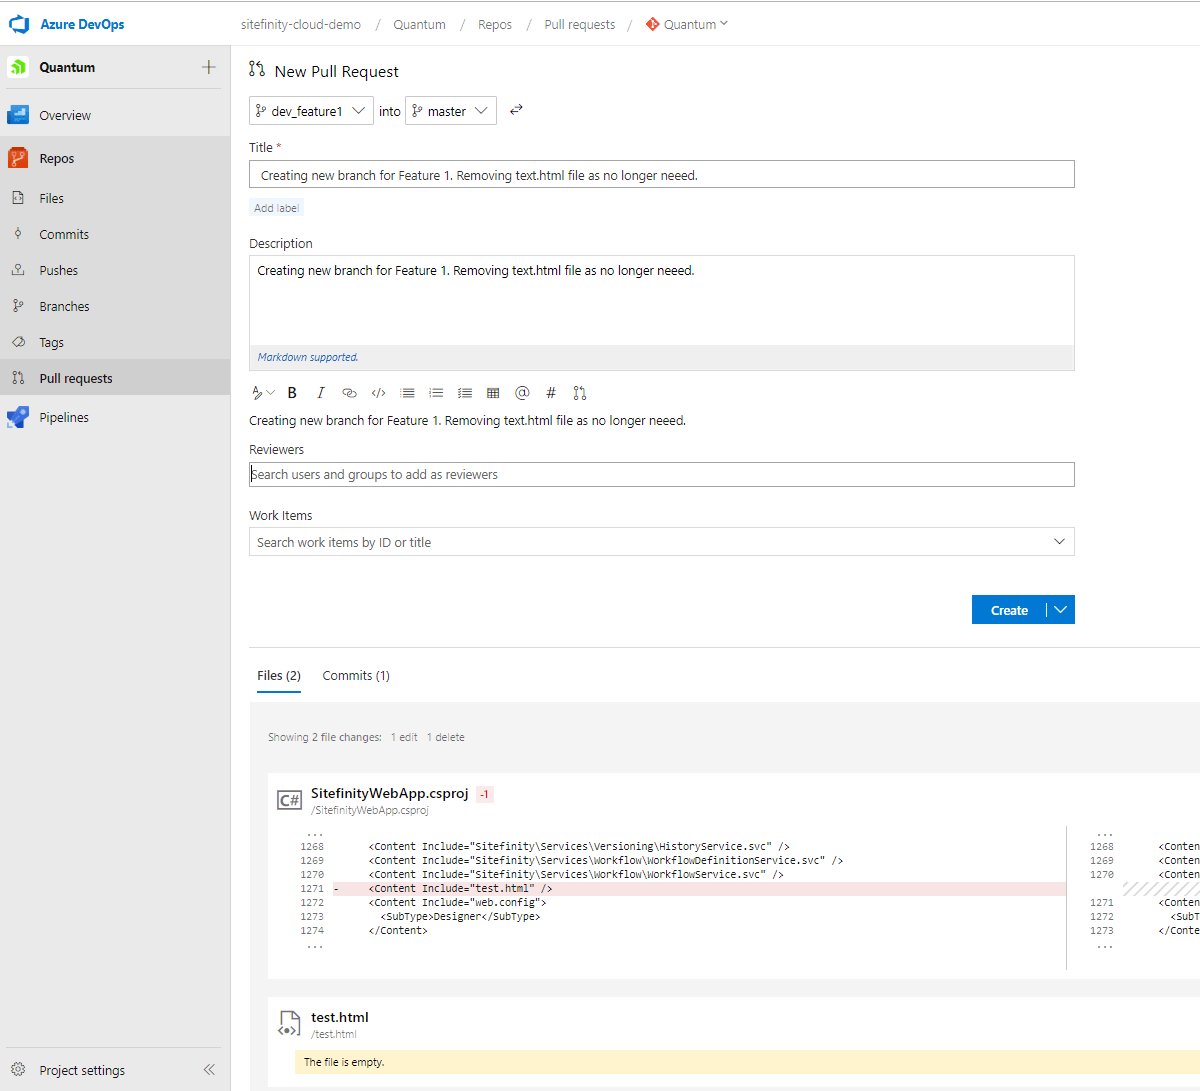Insert a table into the description
The image size is (1200, 1091).
tap(493, 392)
